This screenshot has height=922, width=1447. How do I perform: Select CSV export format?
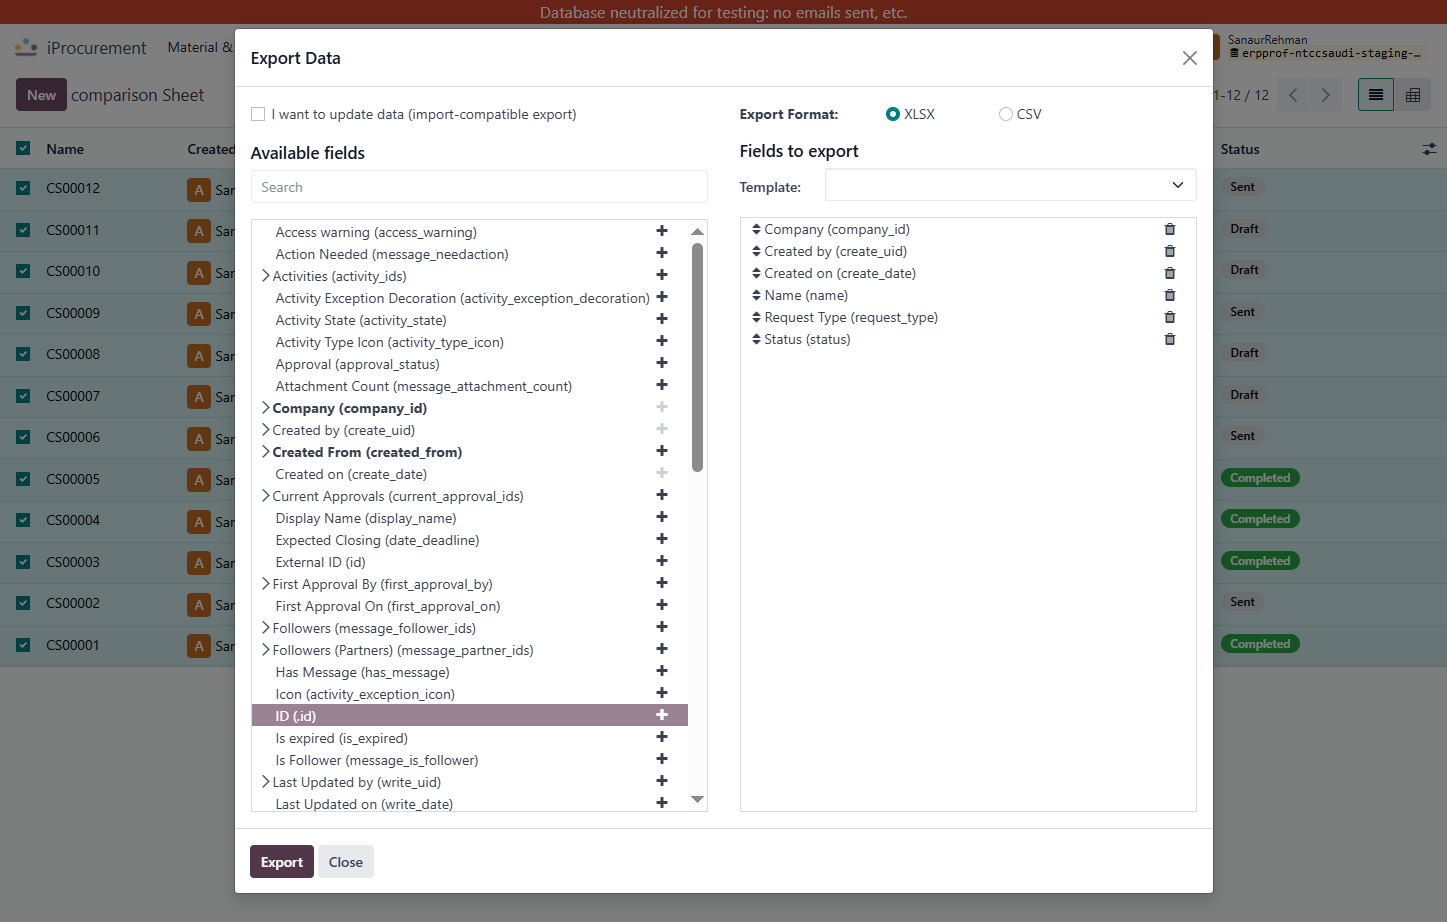coord(1006,114)
